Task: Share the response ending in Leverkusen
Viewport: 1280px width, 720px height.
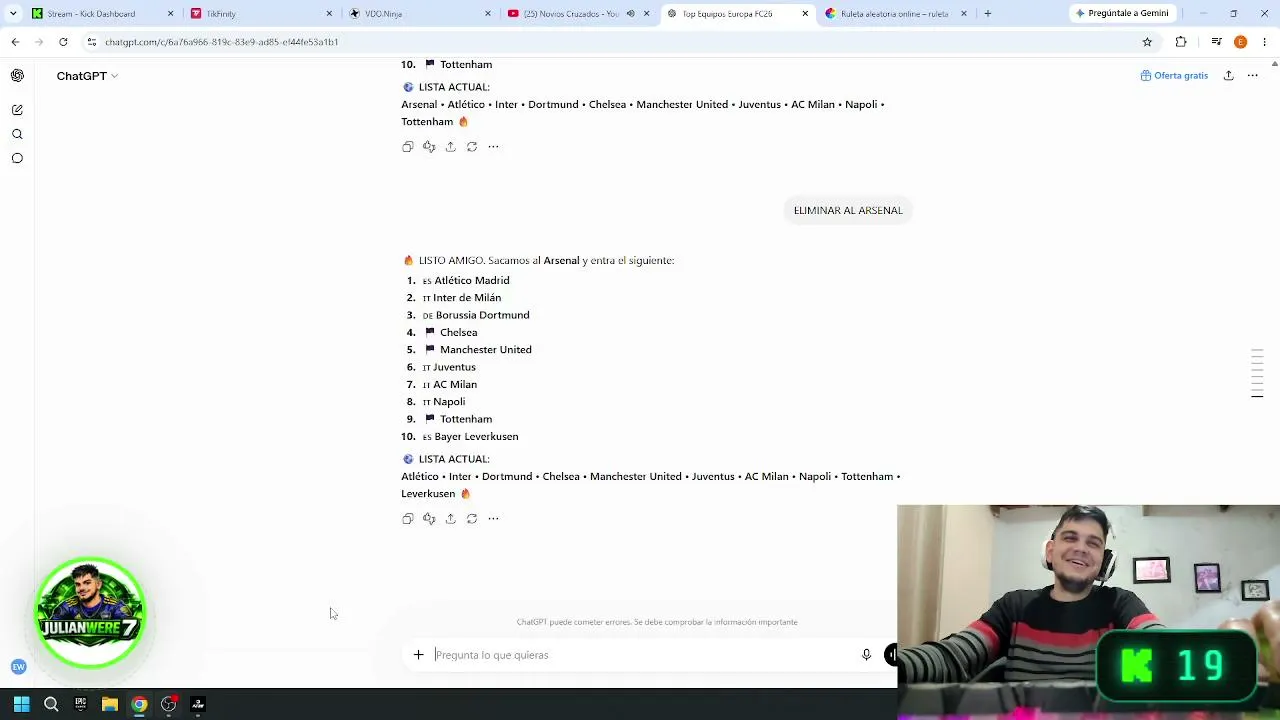Action: tap(450, 519)
